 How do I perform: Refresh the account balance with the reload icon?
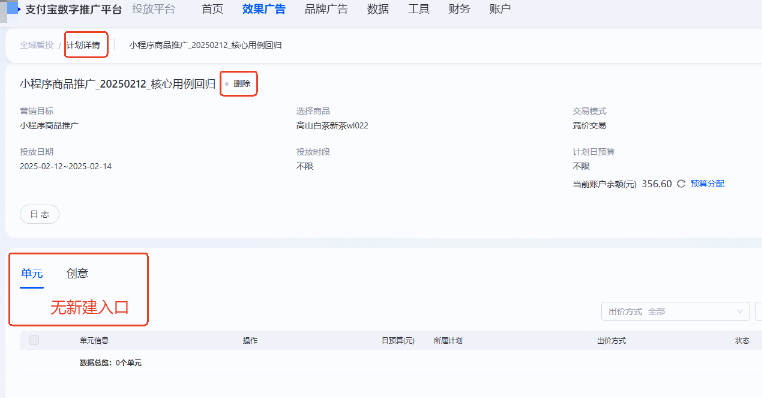[x=681, y=184]
